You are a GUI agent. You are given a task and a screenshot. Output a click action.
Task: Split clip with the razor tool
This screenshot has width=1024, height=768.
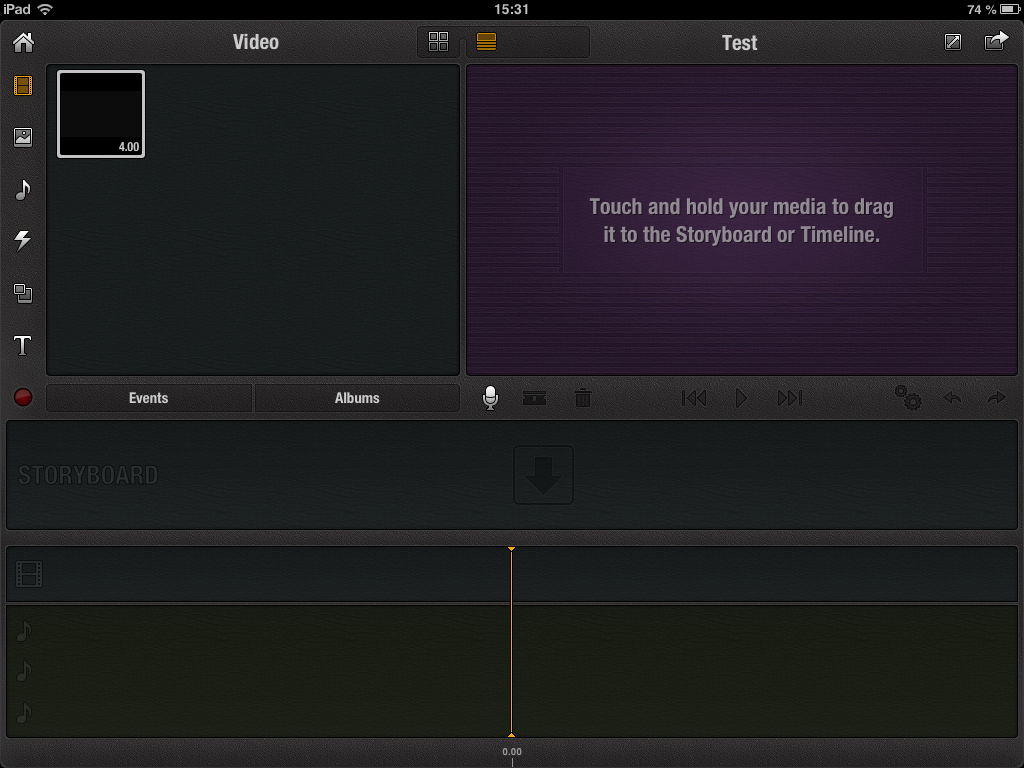(534, 398)
